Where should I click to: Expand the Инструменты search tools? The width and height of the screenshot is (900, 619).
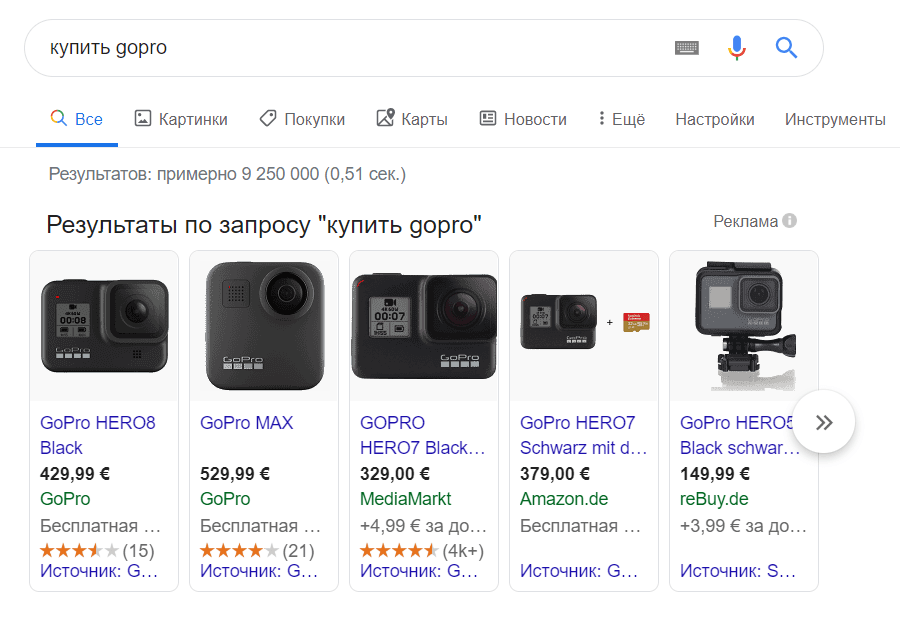point(835,119)
